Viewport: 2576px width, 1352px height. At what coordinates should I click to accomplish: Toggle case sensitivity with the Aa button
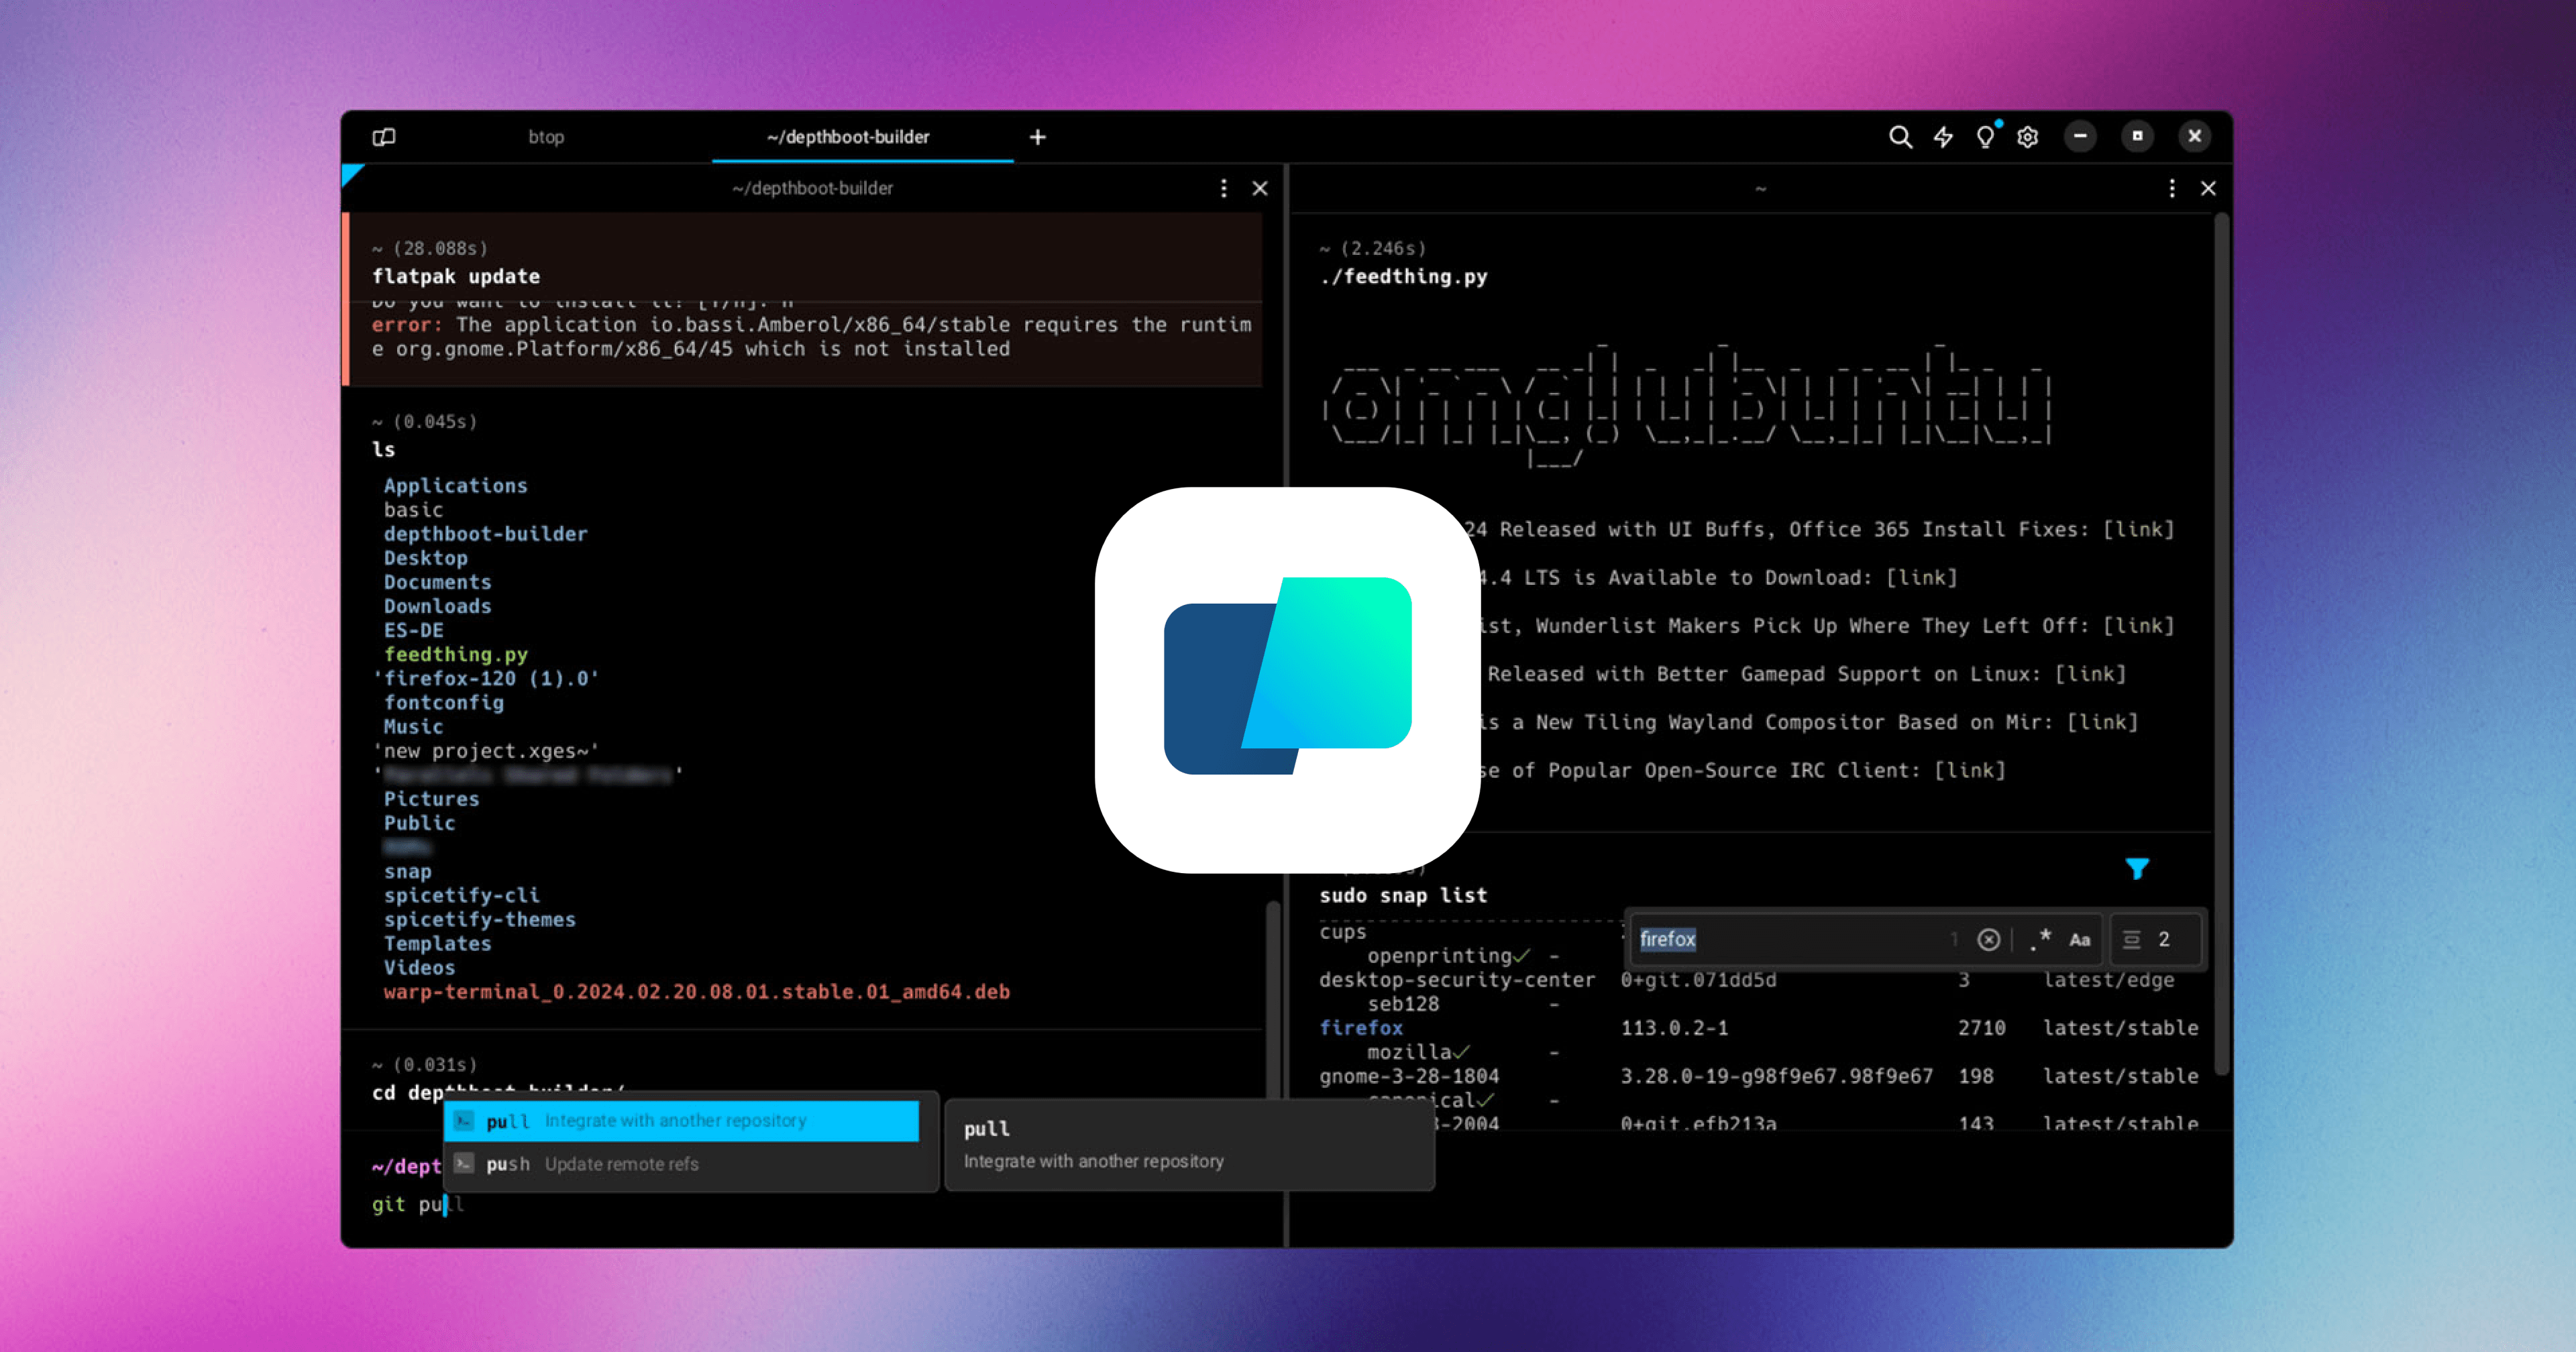pos(2080,939)
